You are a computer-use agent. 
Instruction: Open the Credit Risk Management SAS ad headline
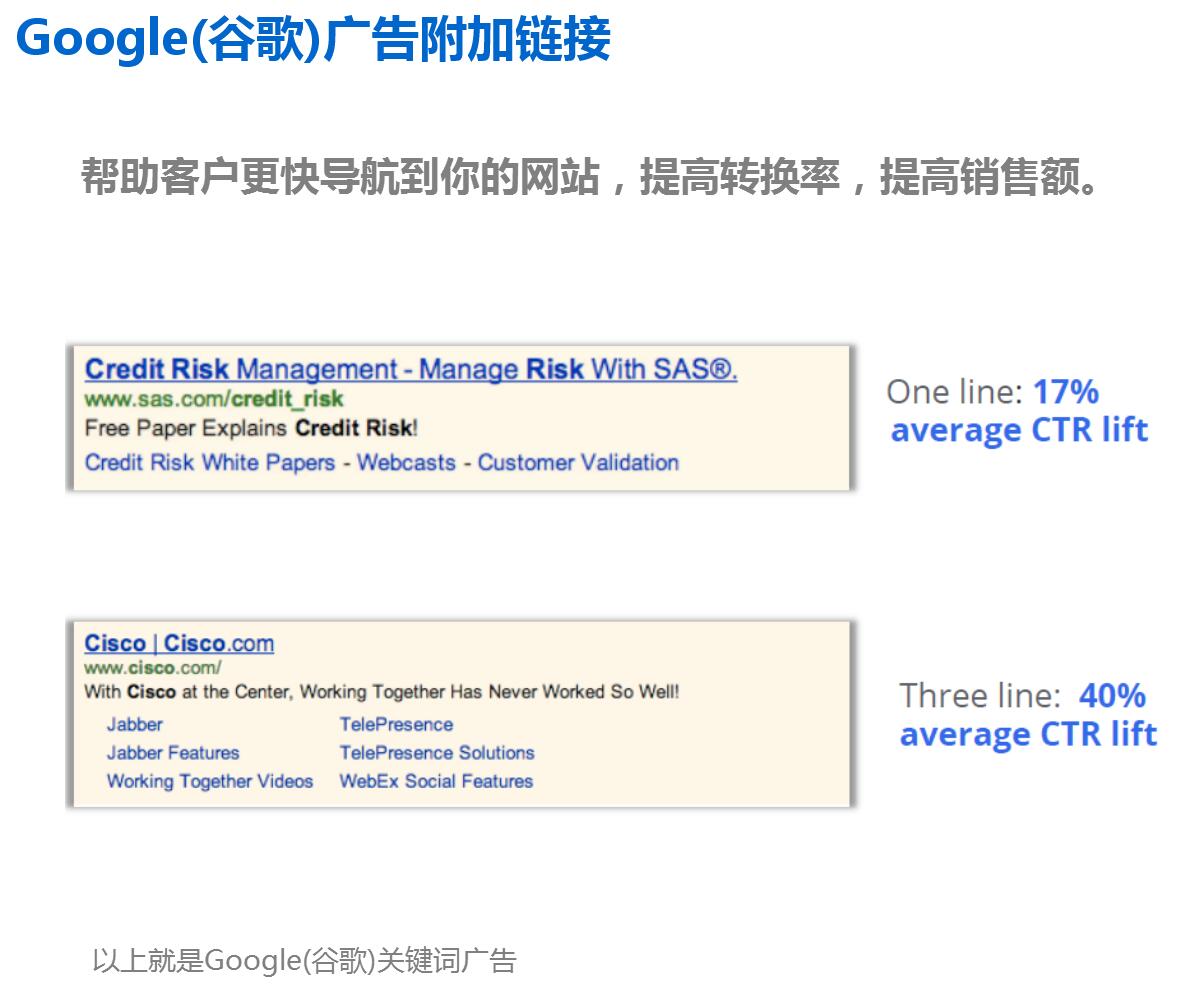[x=410, y=369]
